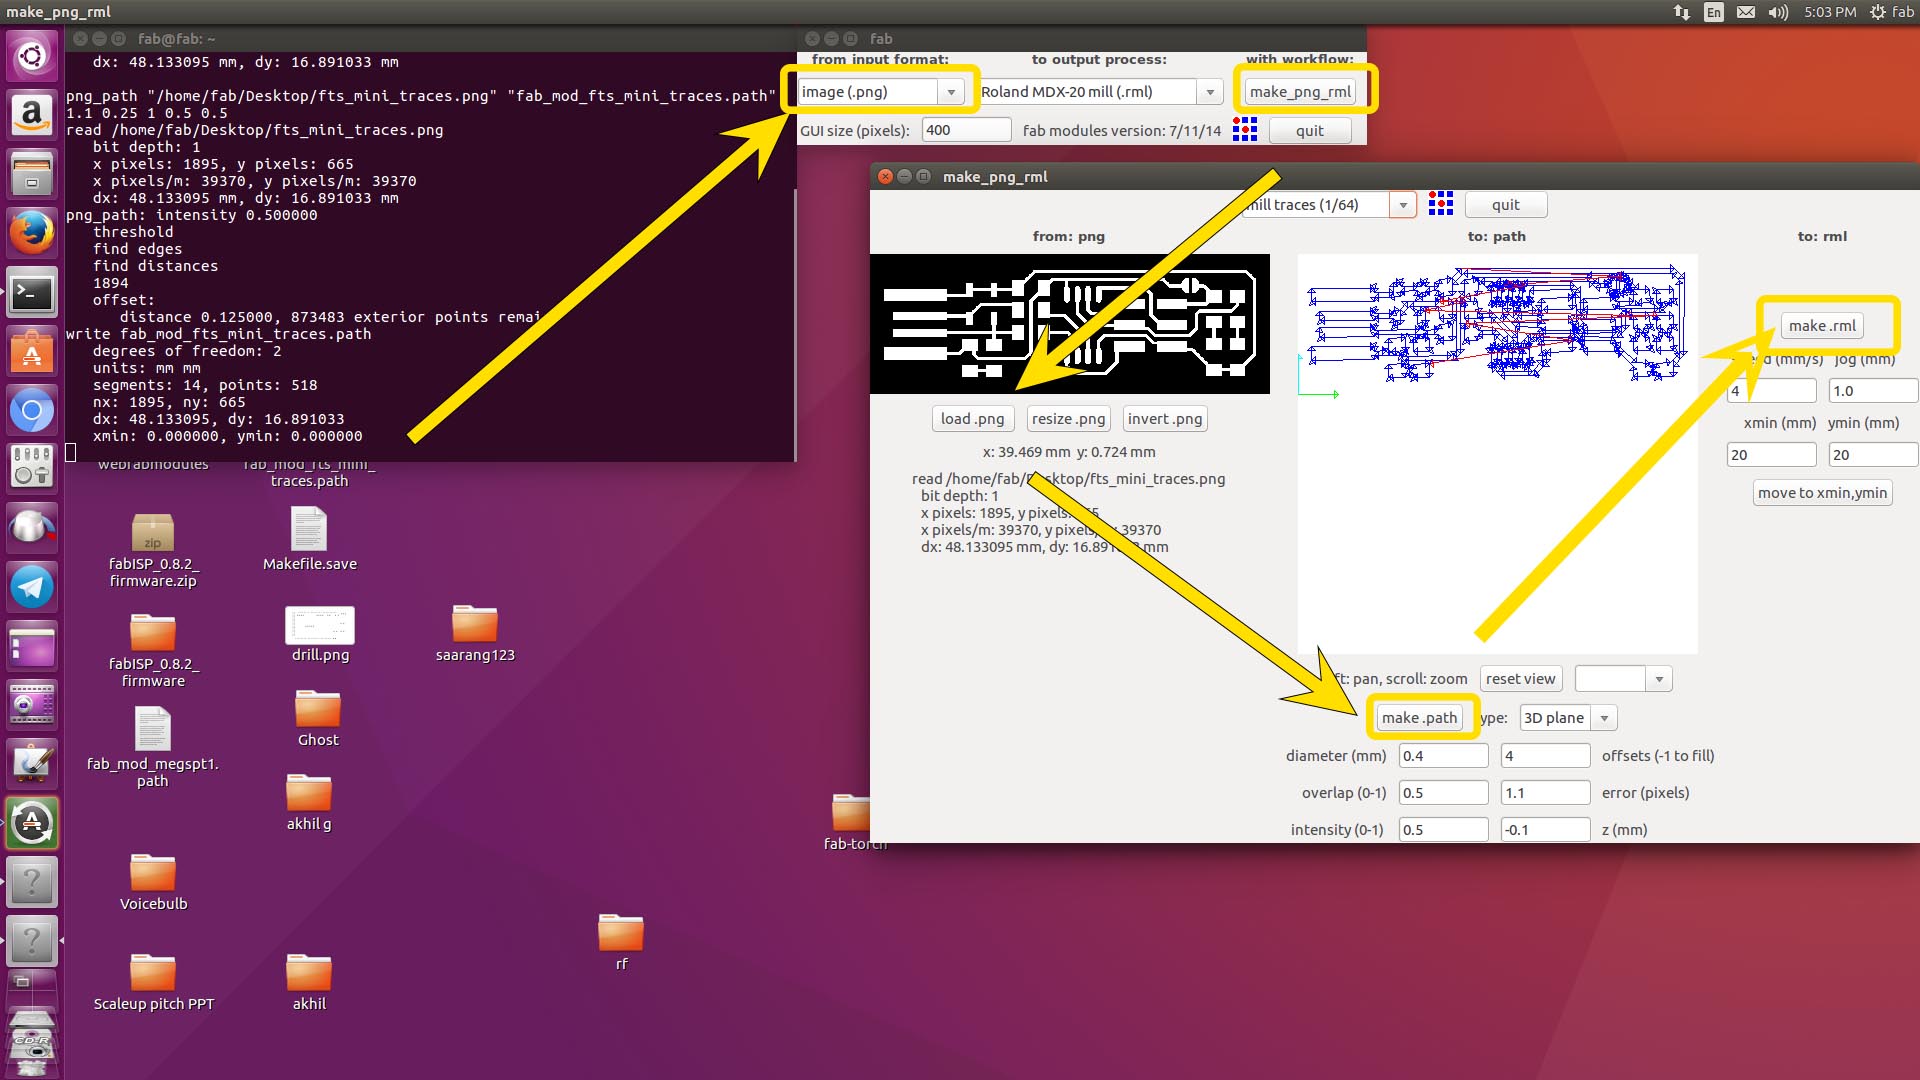Open the Ubuntu Software Center icon
The width and height of the screenshot is (1920, 1080).
pos(32,351)
